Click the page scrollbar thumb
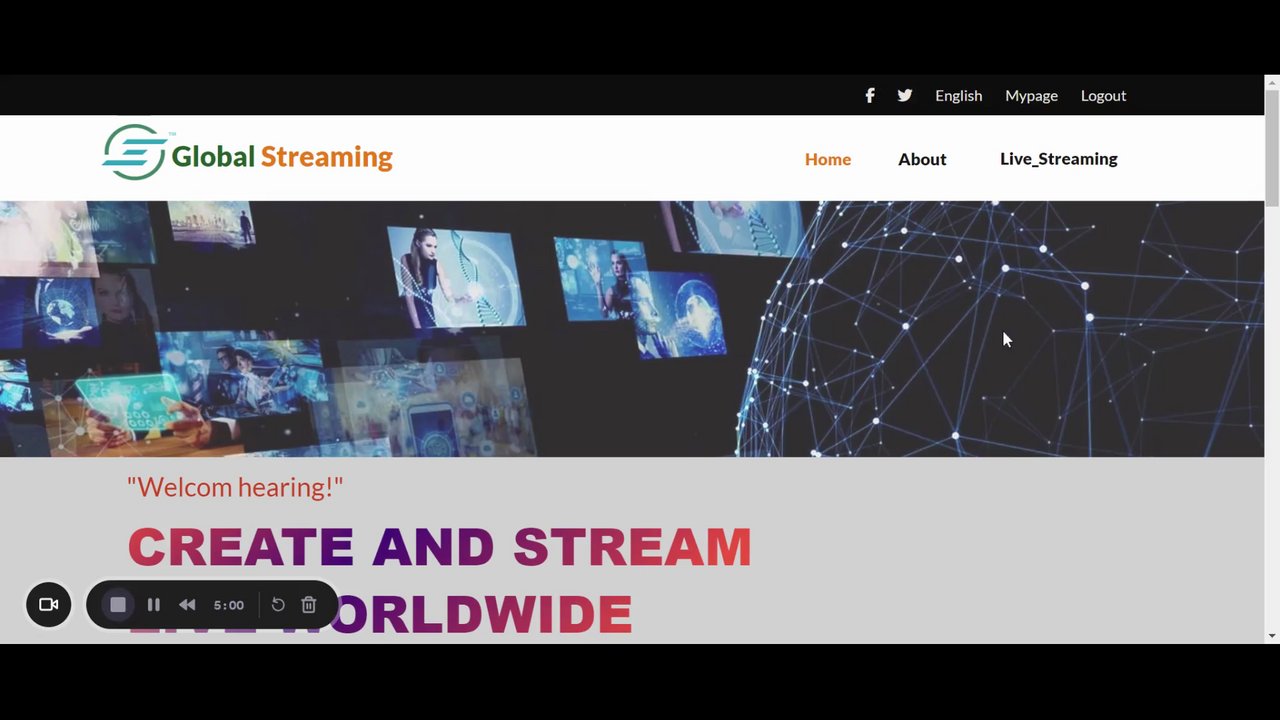 (1272, 147)
